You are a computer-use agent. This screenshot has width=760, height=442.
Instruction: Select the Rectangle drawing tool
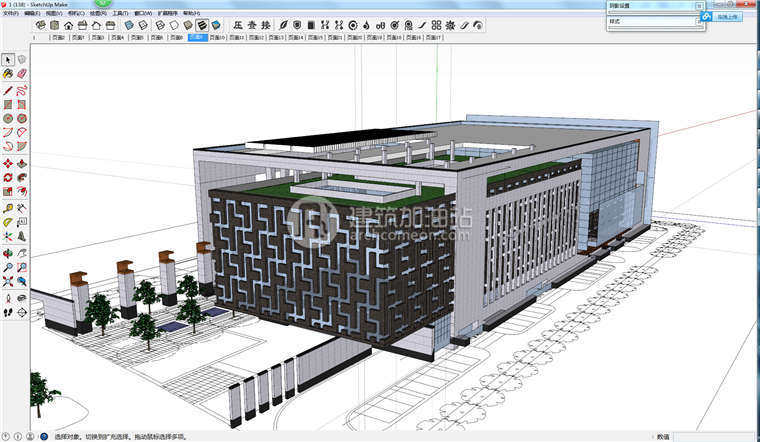click(8, 105)
